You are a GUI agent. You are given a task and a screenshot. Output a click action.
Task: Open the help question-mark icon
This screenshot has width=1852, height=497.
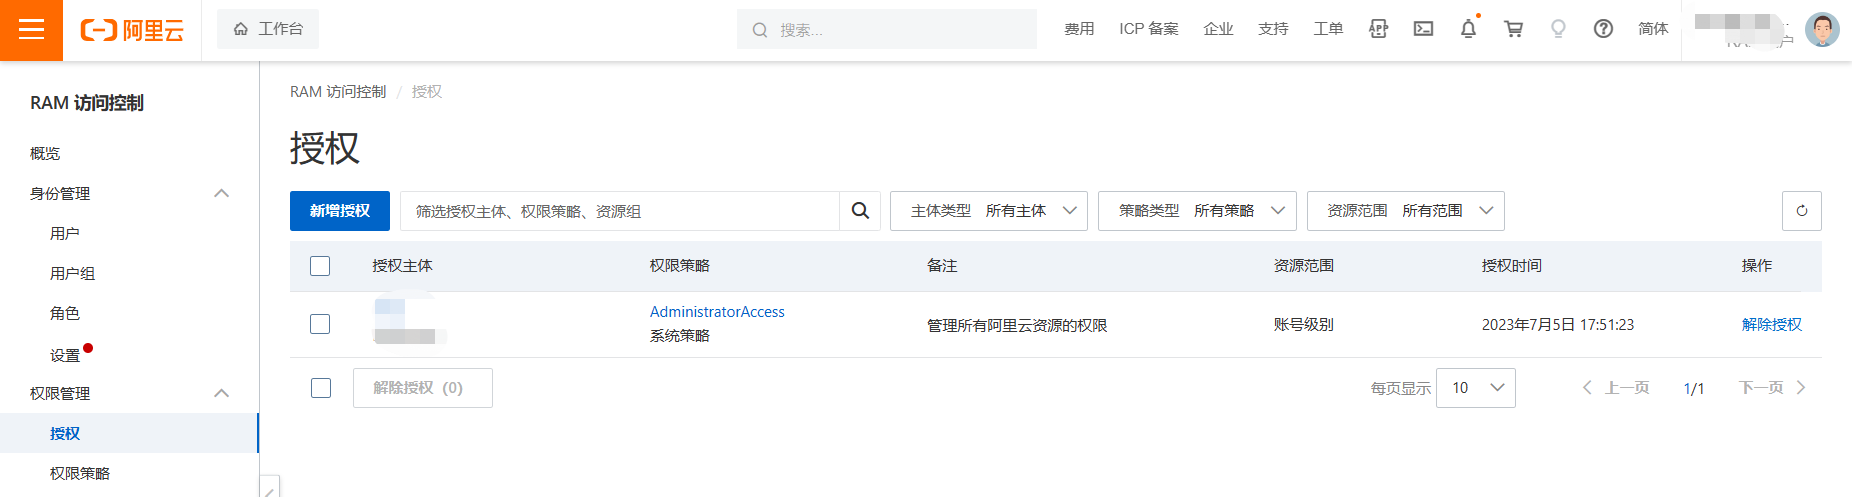[x=1603, y=29]
